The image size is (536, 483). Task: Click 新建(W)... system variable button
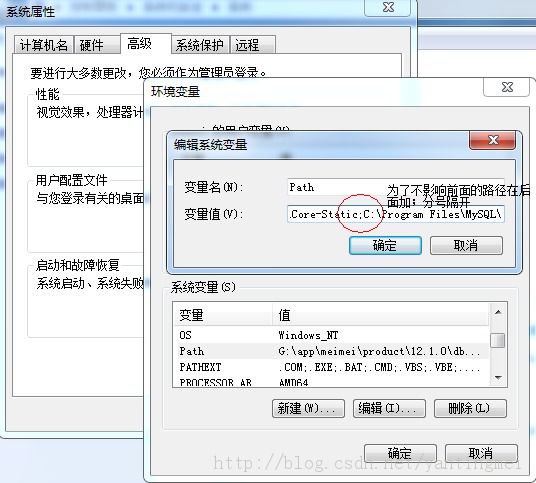point(308,408)
